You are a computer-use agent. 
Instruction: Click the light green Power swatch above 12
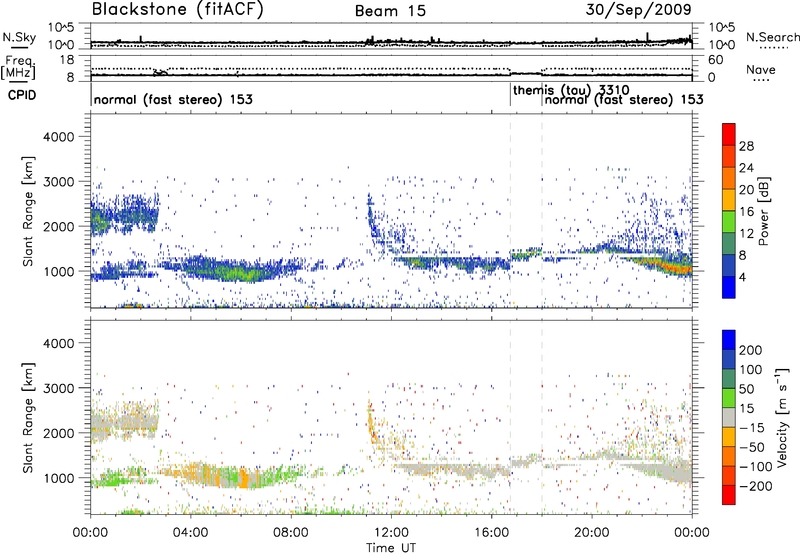click(729, 222)
